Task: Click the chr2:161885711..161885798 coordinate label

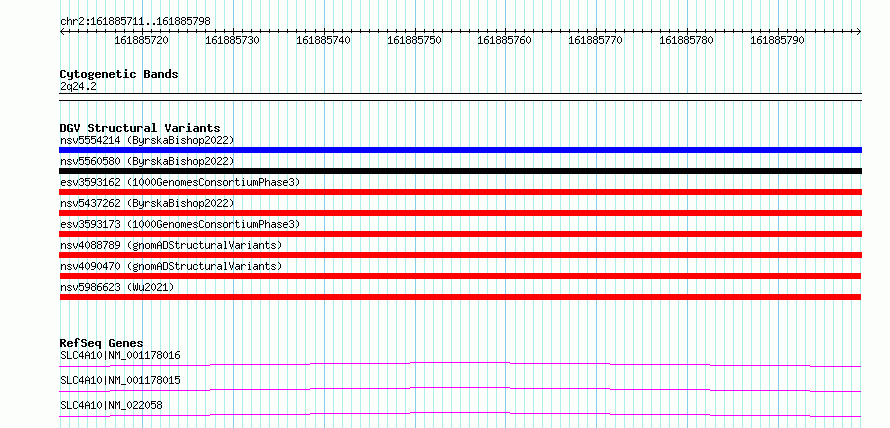Action: pyautogui.click(x=135, y=21)
